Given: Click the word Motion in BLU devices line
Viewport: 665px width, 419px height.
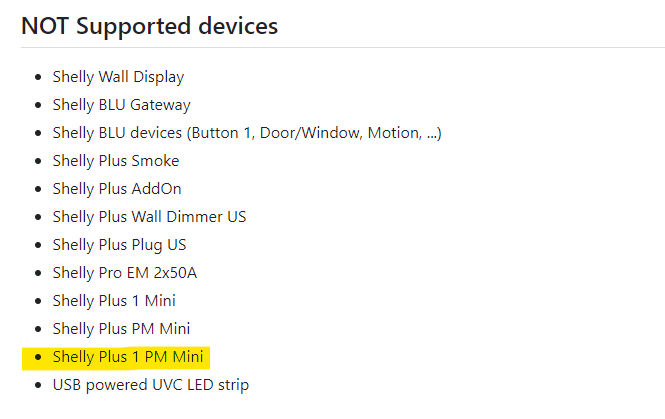Looking at the screenshot, I should click(x=394, y=133).
